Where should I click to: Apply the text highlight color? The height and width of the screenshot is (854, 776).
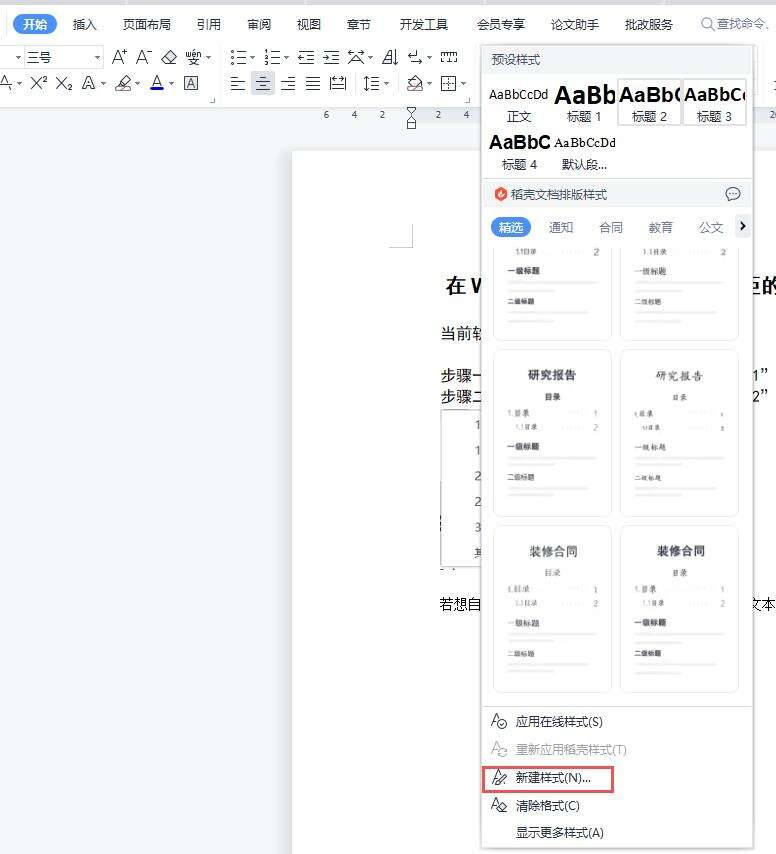124,83
